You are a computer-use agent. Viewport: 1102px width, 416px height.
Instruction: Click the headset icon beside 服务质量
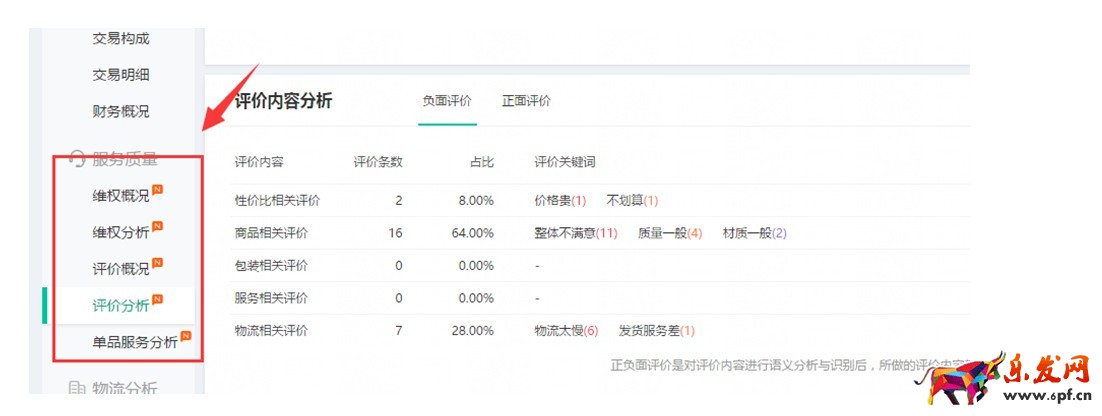click(x=76, y=158)
